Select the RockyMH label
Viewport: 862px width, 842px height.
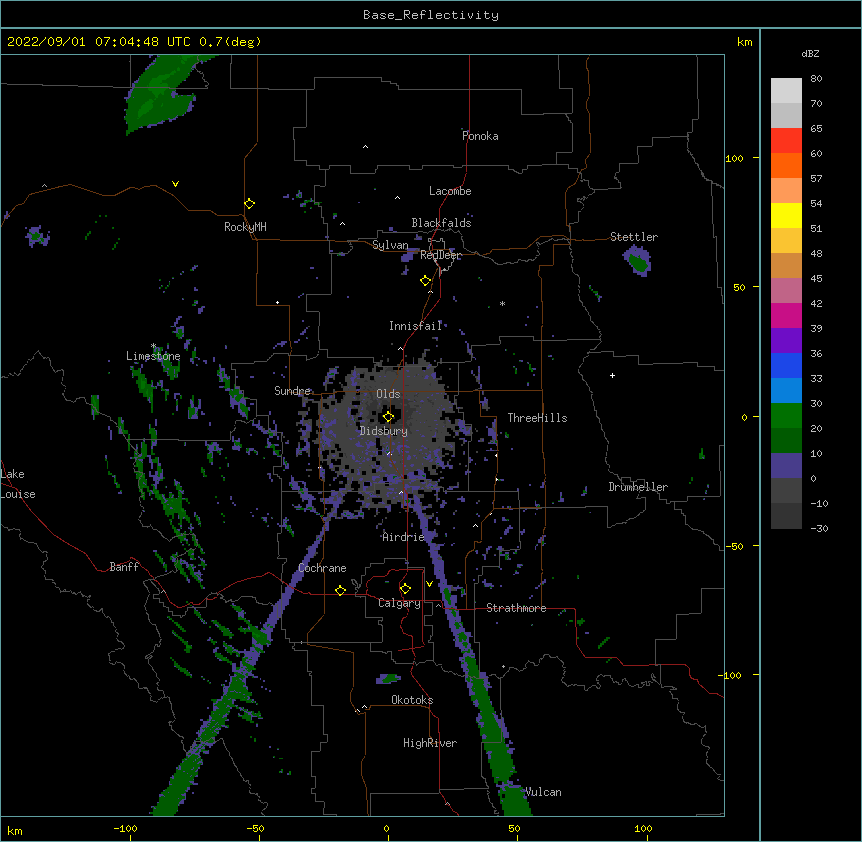coord(245,227)
